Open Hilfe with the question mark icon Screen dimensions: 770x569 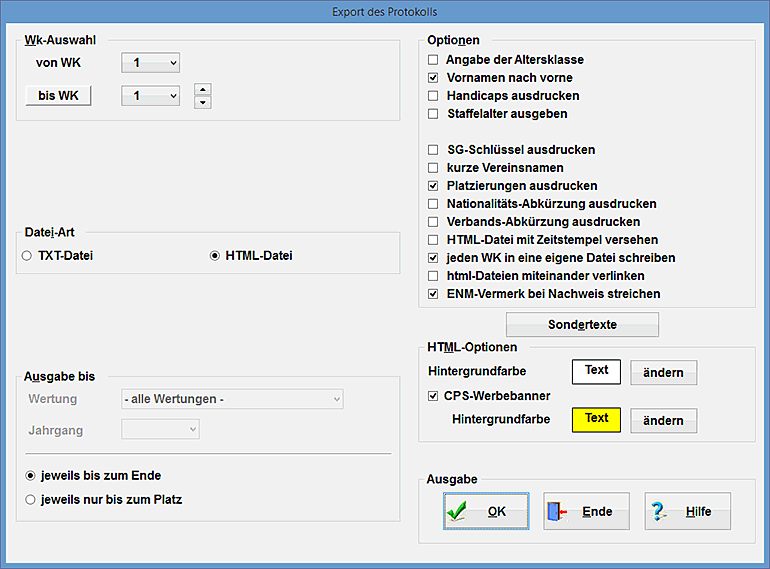686,511
